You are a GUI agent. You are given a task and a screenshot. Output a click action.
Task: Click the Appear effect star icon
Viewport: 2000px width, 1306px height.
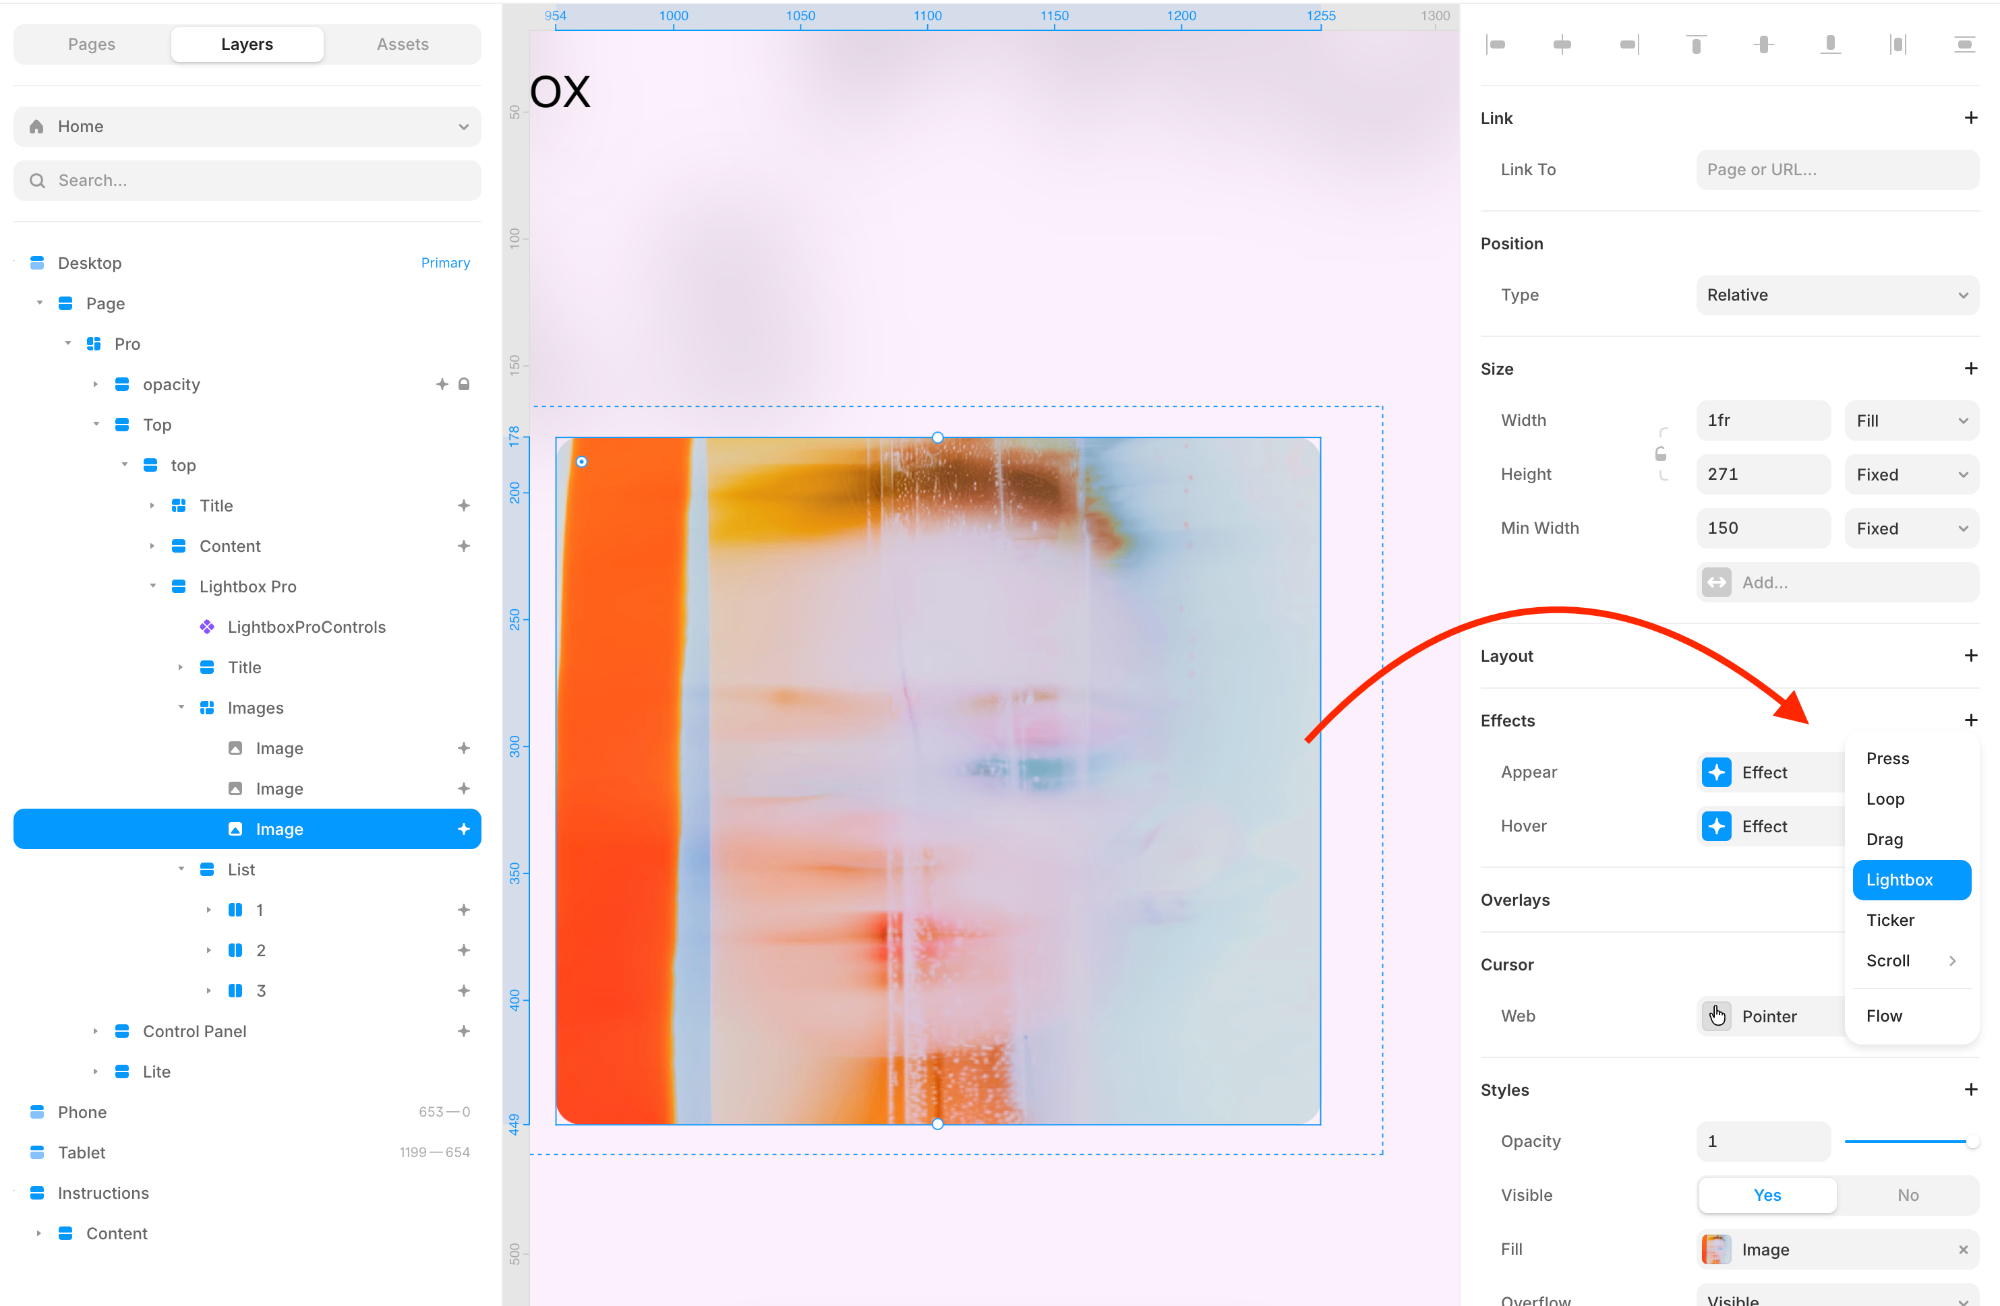[x=1717, y=772]
